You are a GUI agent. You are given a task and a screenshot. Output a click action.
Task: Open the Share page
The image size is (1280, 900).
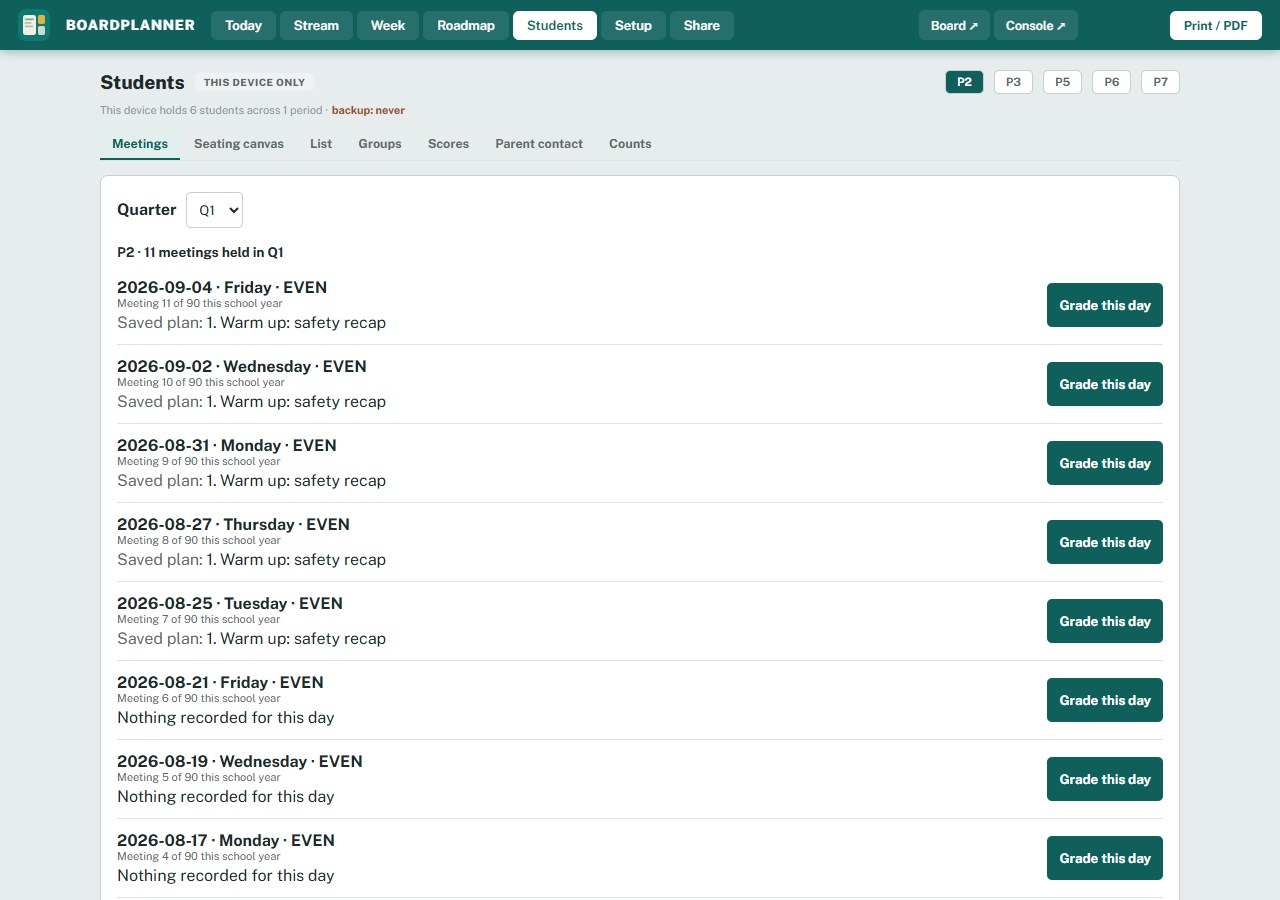click(x=702, y=26)
